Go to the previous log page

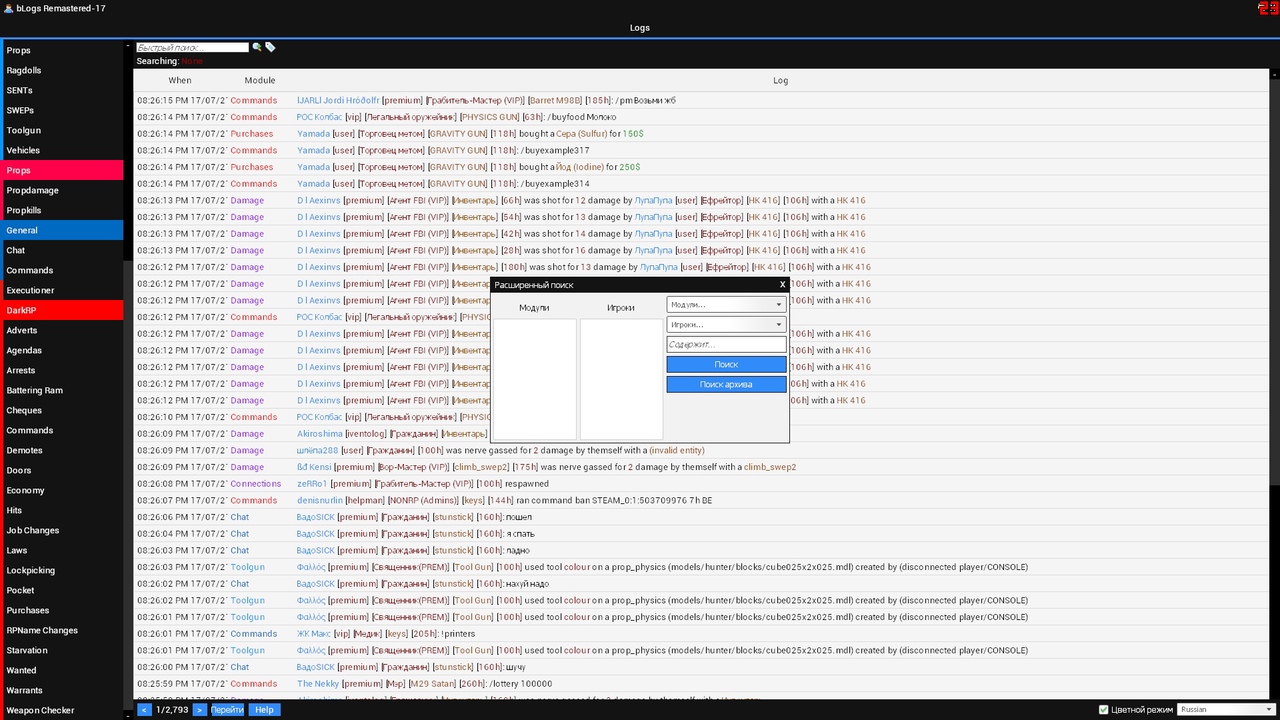[x=144, y=710]
